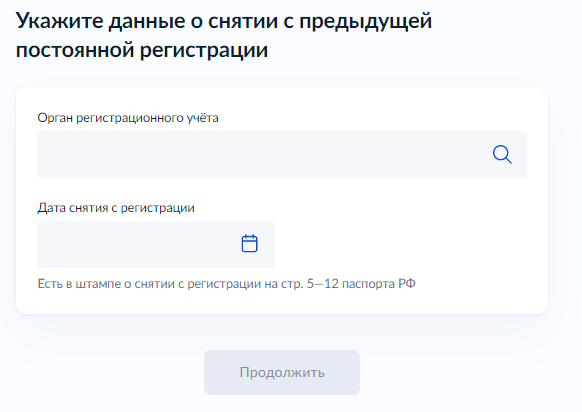The image size is (582, 412).
Task: Click blank page background left of Продолжить
Action: tap(104, 372)
